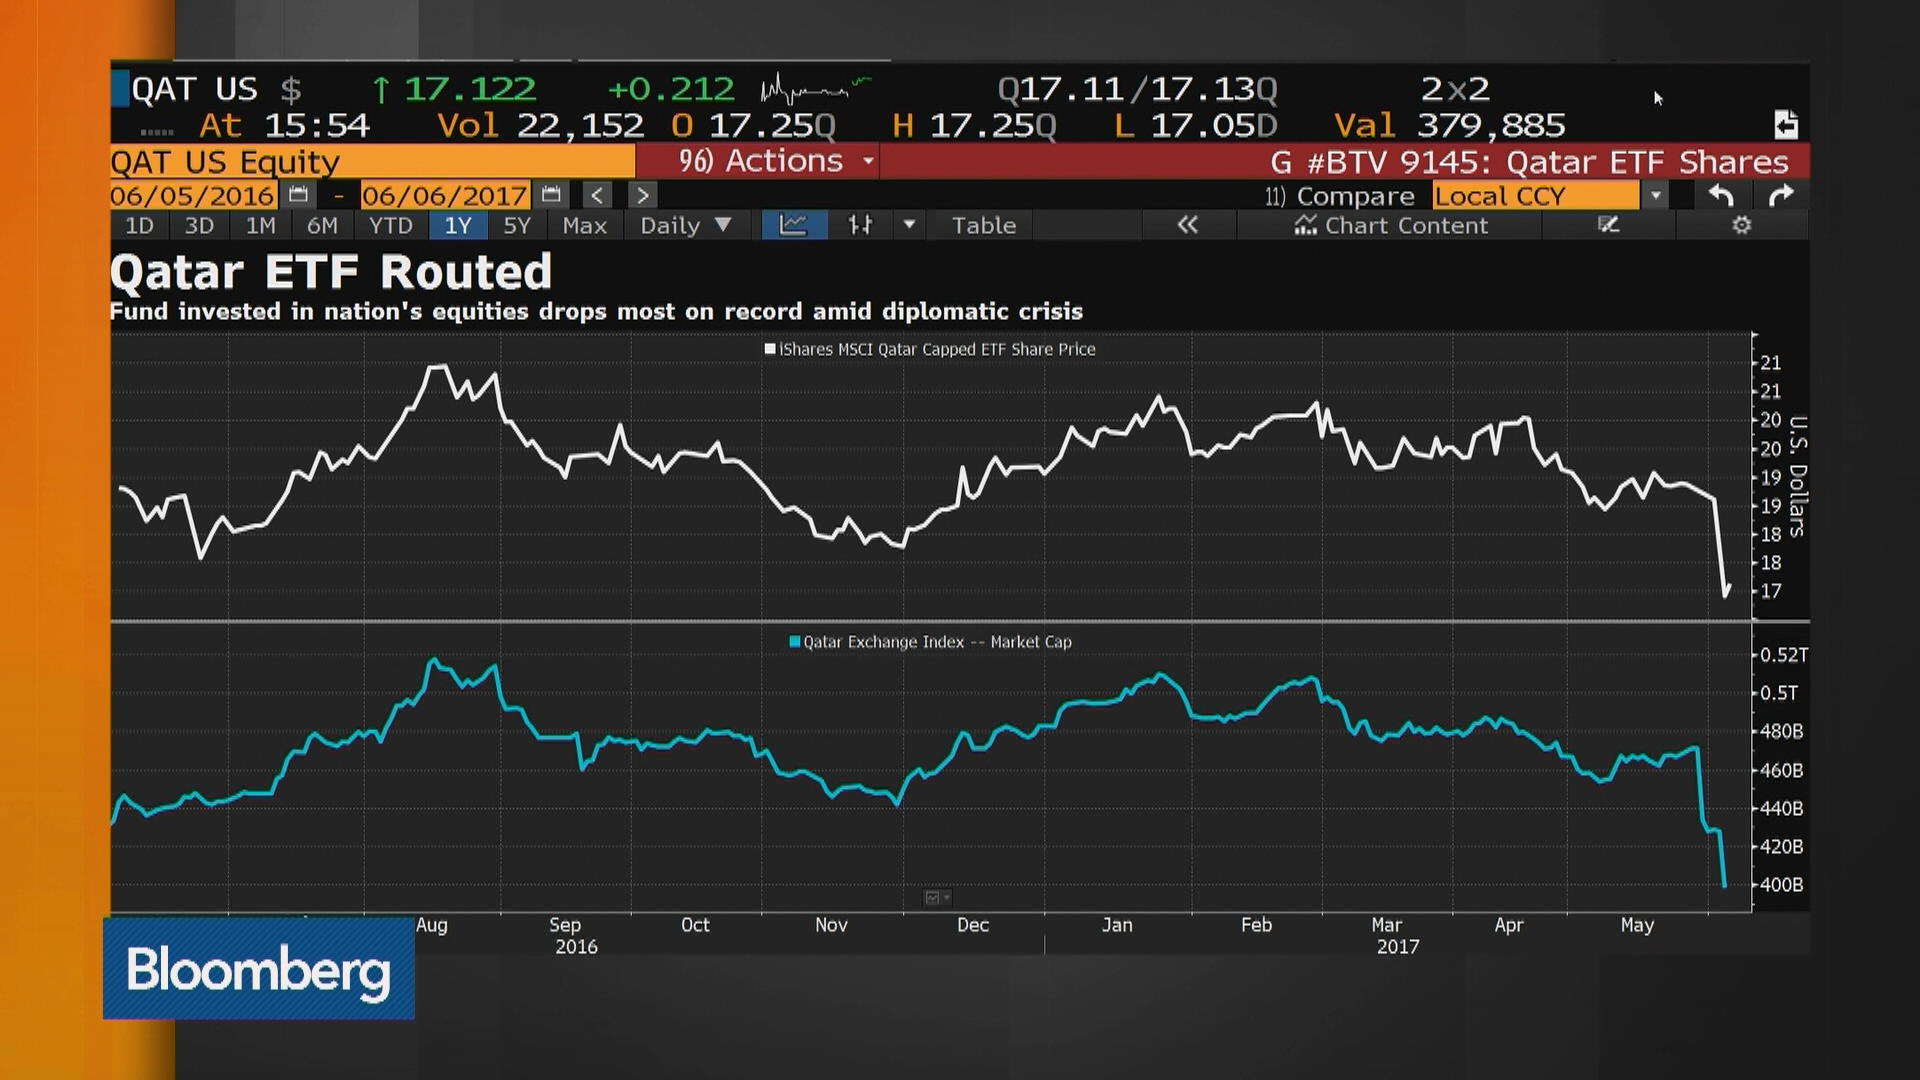Open the small panel menu icon above the x-axis
This screenshot has height=1080, width=1920.
[x=937, y=898]
